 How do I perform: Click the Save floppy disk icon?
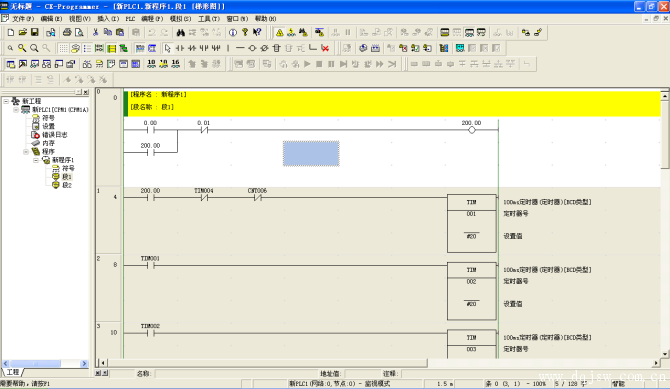(35, 32)
